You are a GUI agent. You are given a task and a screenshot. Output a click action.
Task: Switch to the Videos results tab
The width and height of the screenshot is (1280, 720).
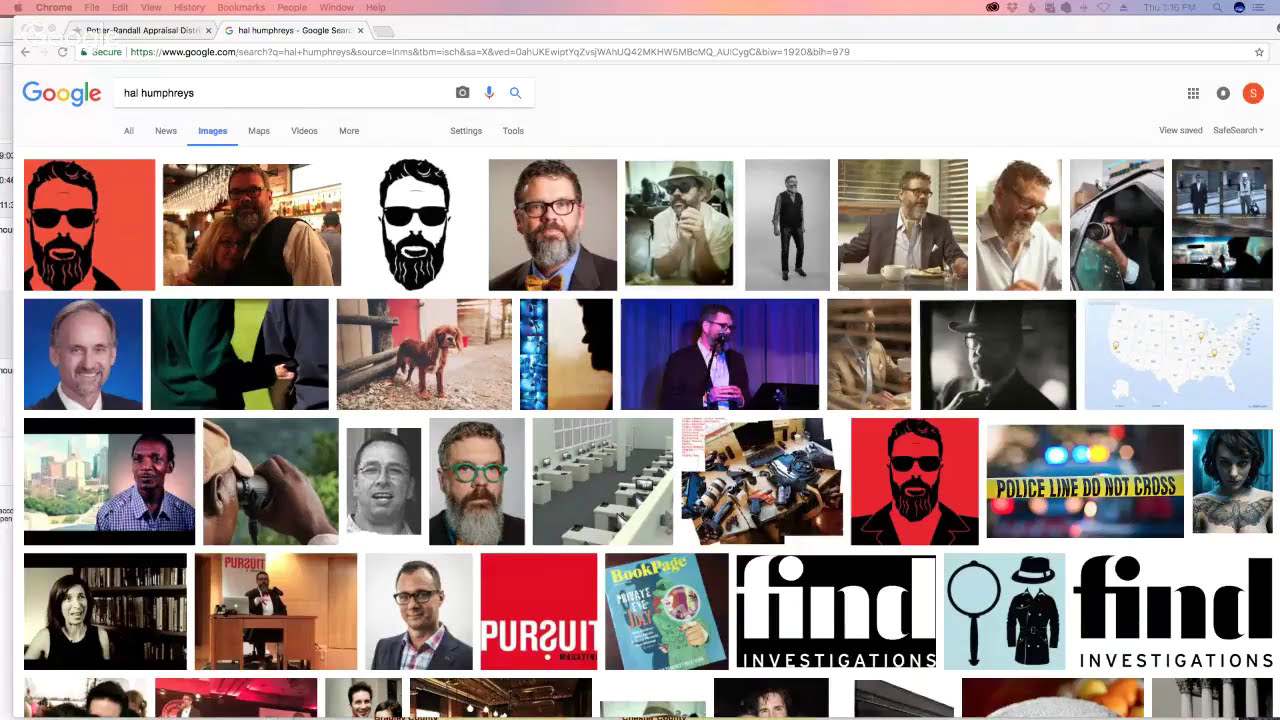[304, 131]
